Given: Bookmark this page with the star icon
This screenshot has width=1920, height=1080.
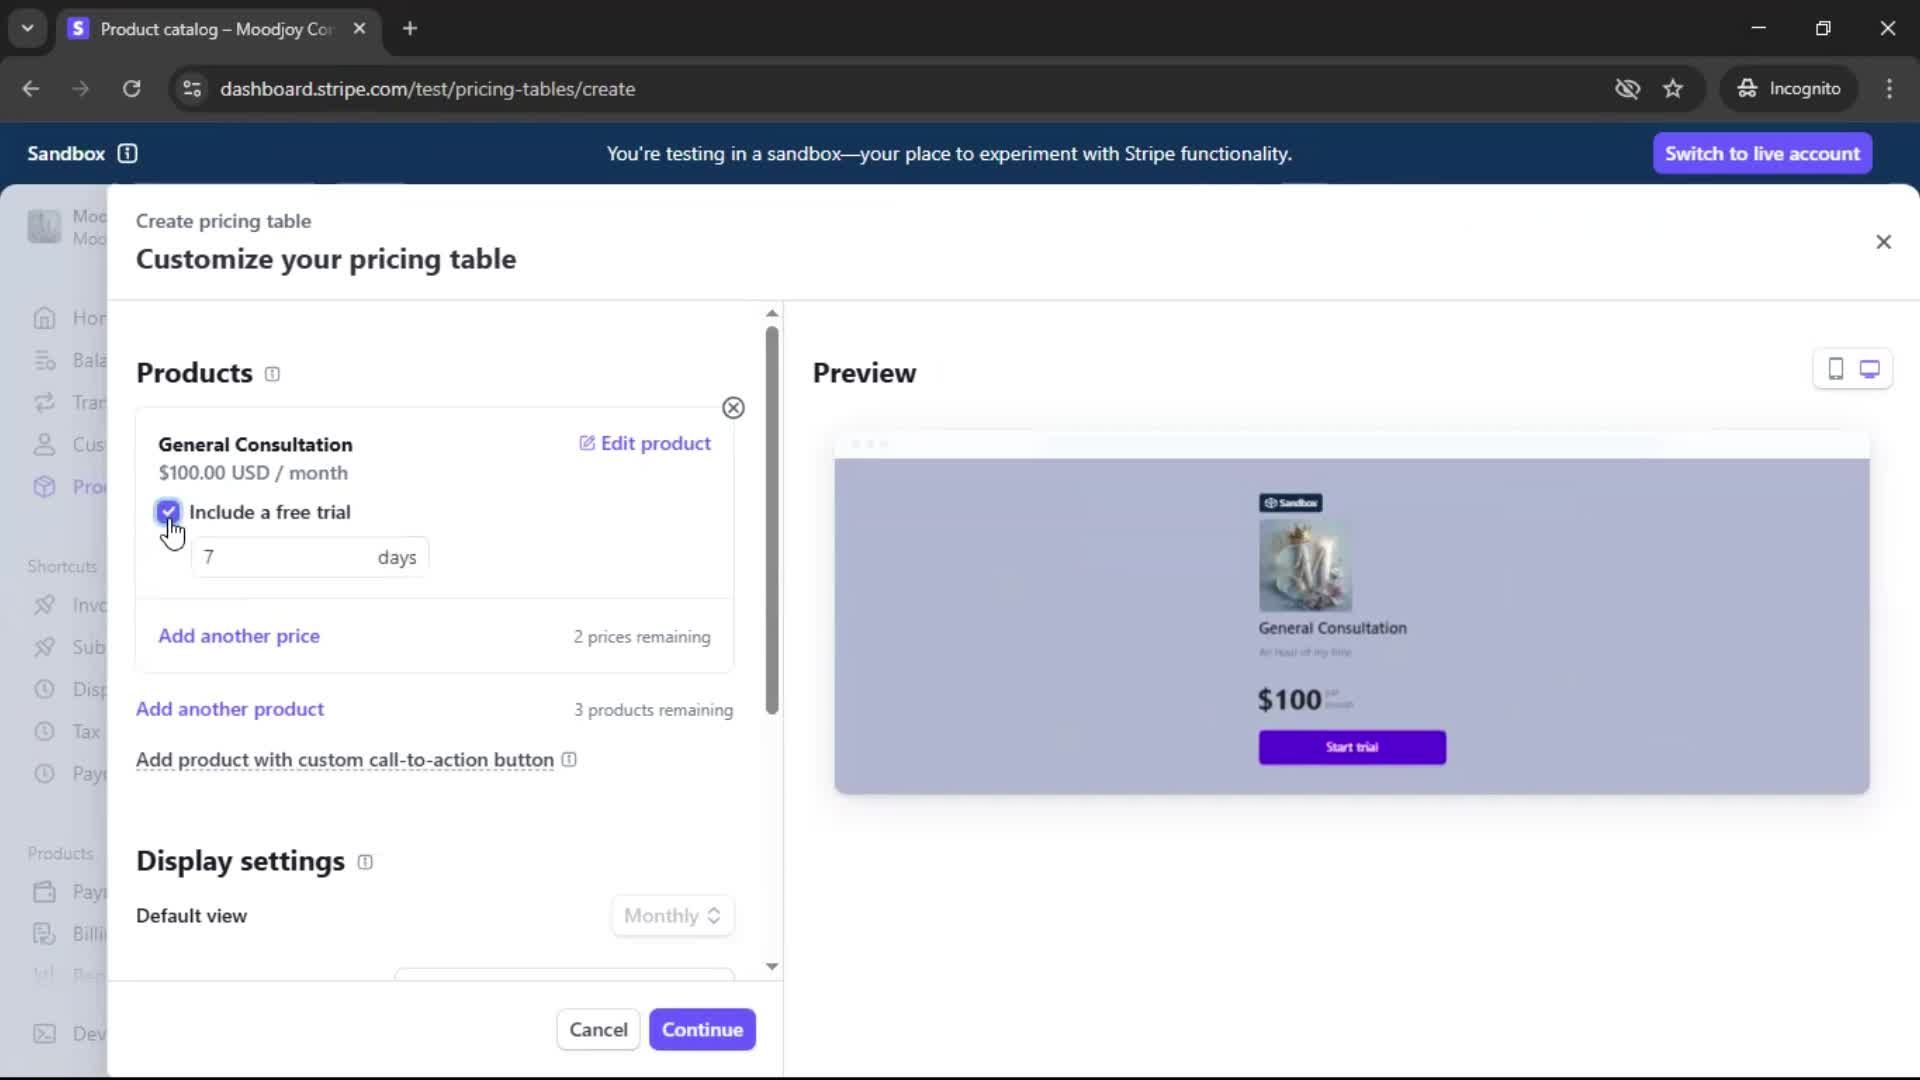Looking at the screenshot, I should click(1673, 89).
